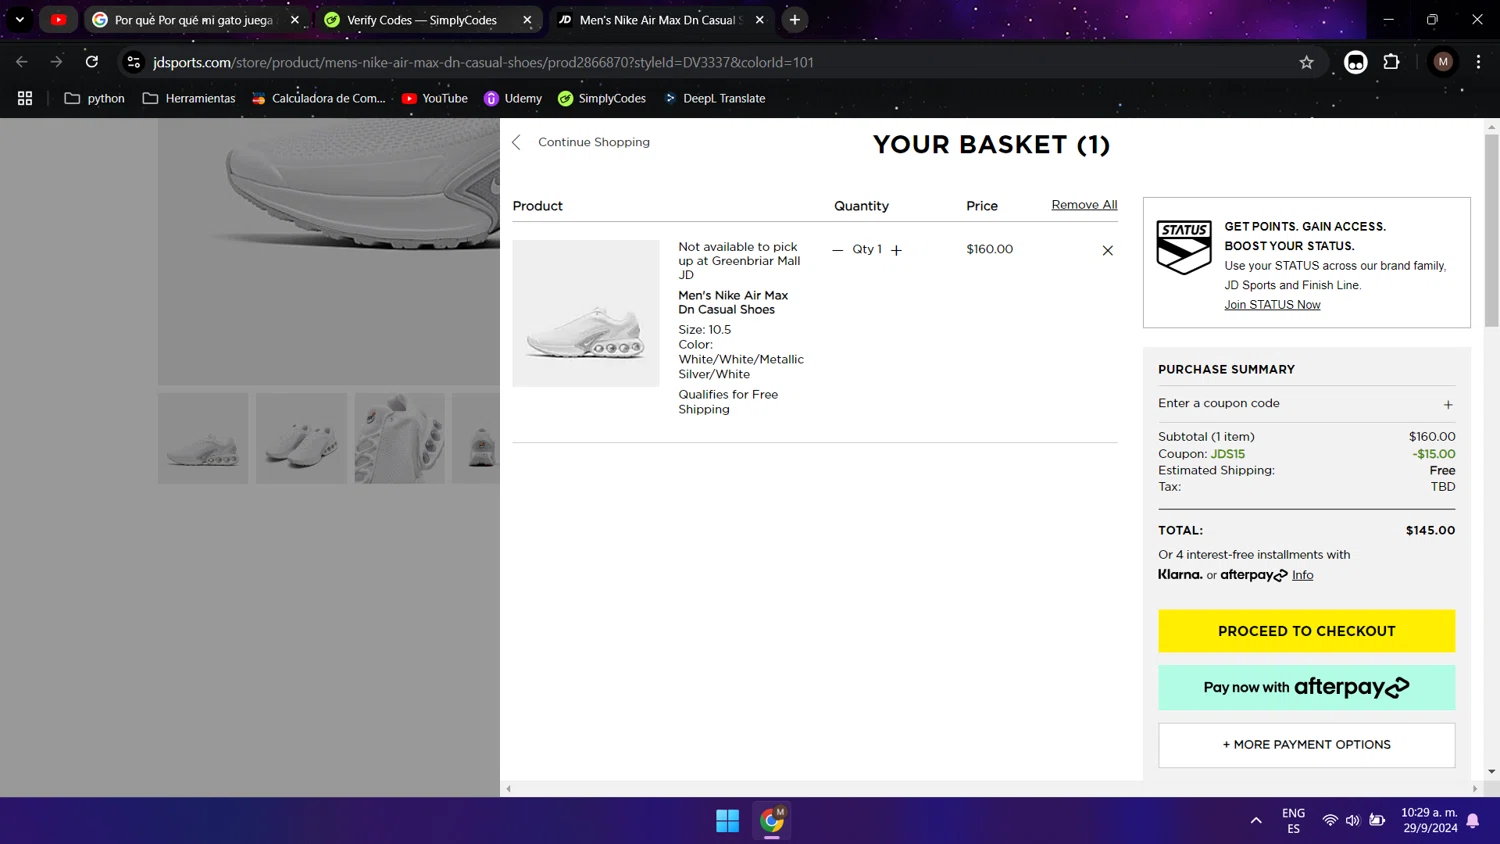The width and height of the screenshot is (1500, 844).
Task: Click the horizontal scrollbar of basket panel
Action: [x=990, y=789]
